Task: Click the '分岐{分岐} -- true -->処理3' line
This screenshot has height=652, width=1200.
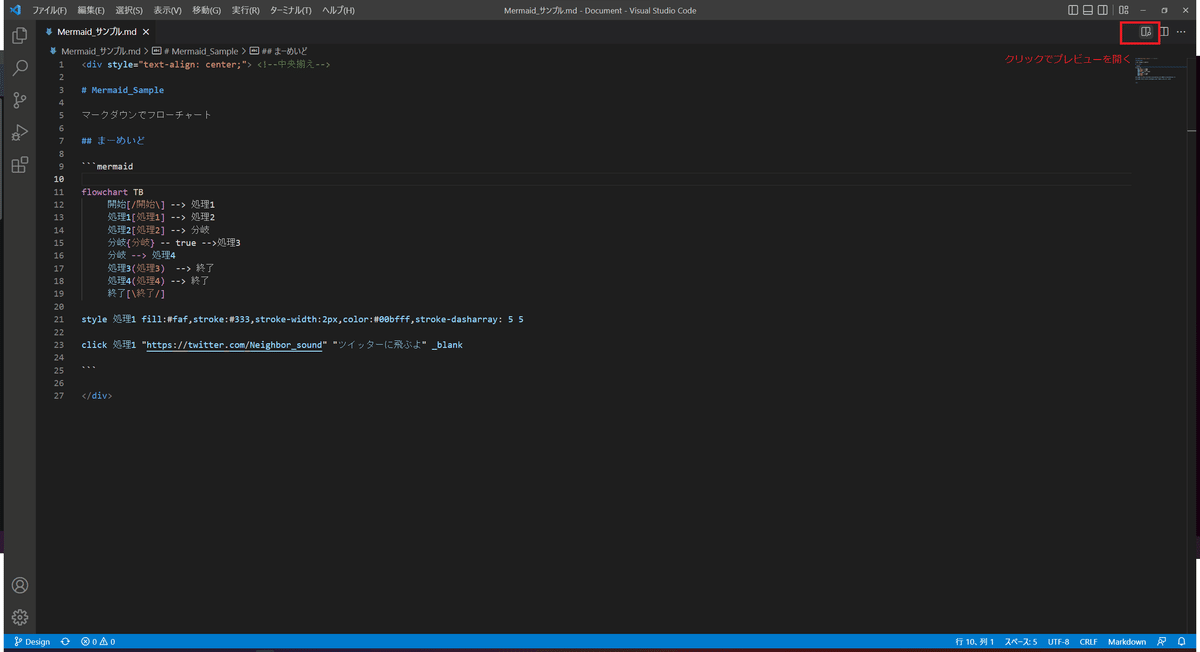Action: (x=174, y=243)
